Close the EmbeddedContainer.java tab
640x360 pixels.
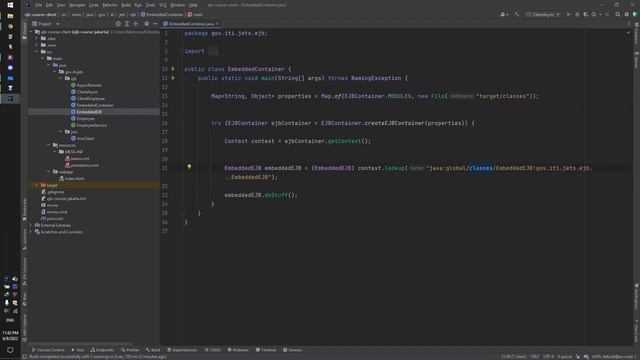pyautogui.click(x=217, y=24)
